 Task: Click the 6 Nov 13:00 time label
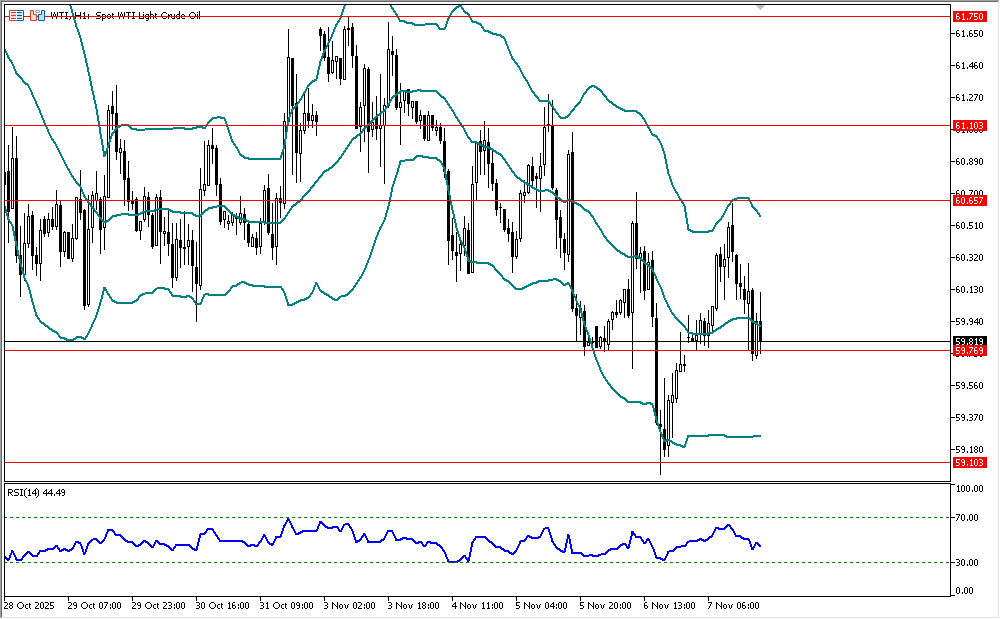point(669,605)
